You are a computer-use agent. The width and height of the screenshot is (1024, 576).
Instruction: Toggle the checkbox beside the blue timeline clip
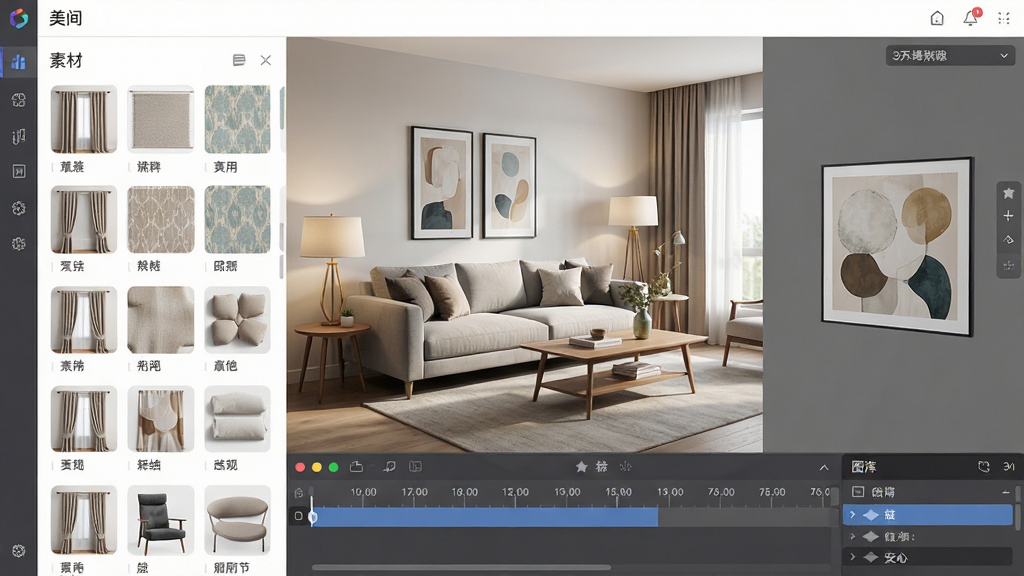298,516
